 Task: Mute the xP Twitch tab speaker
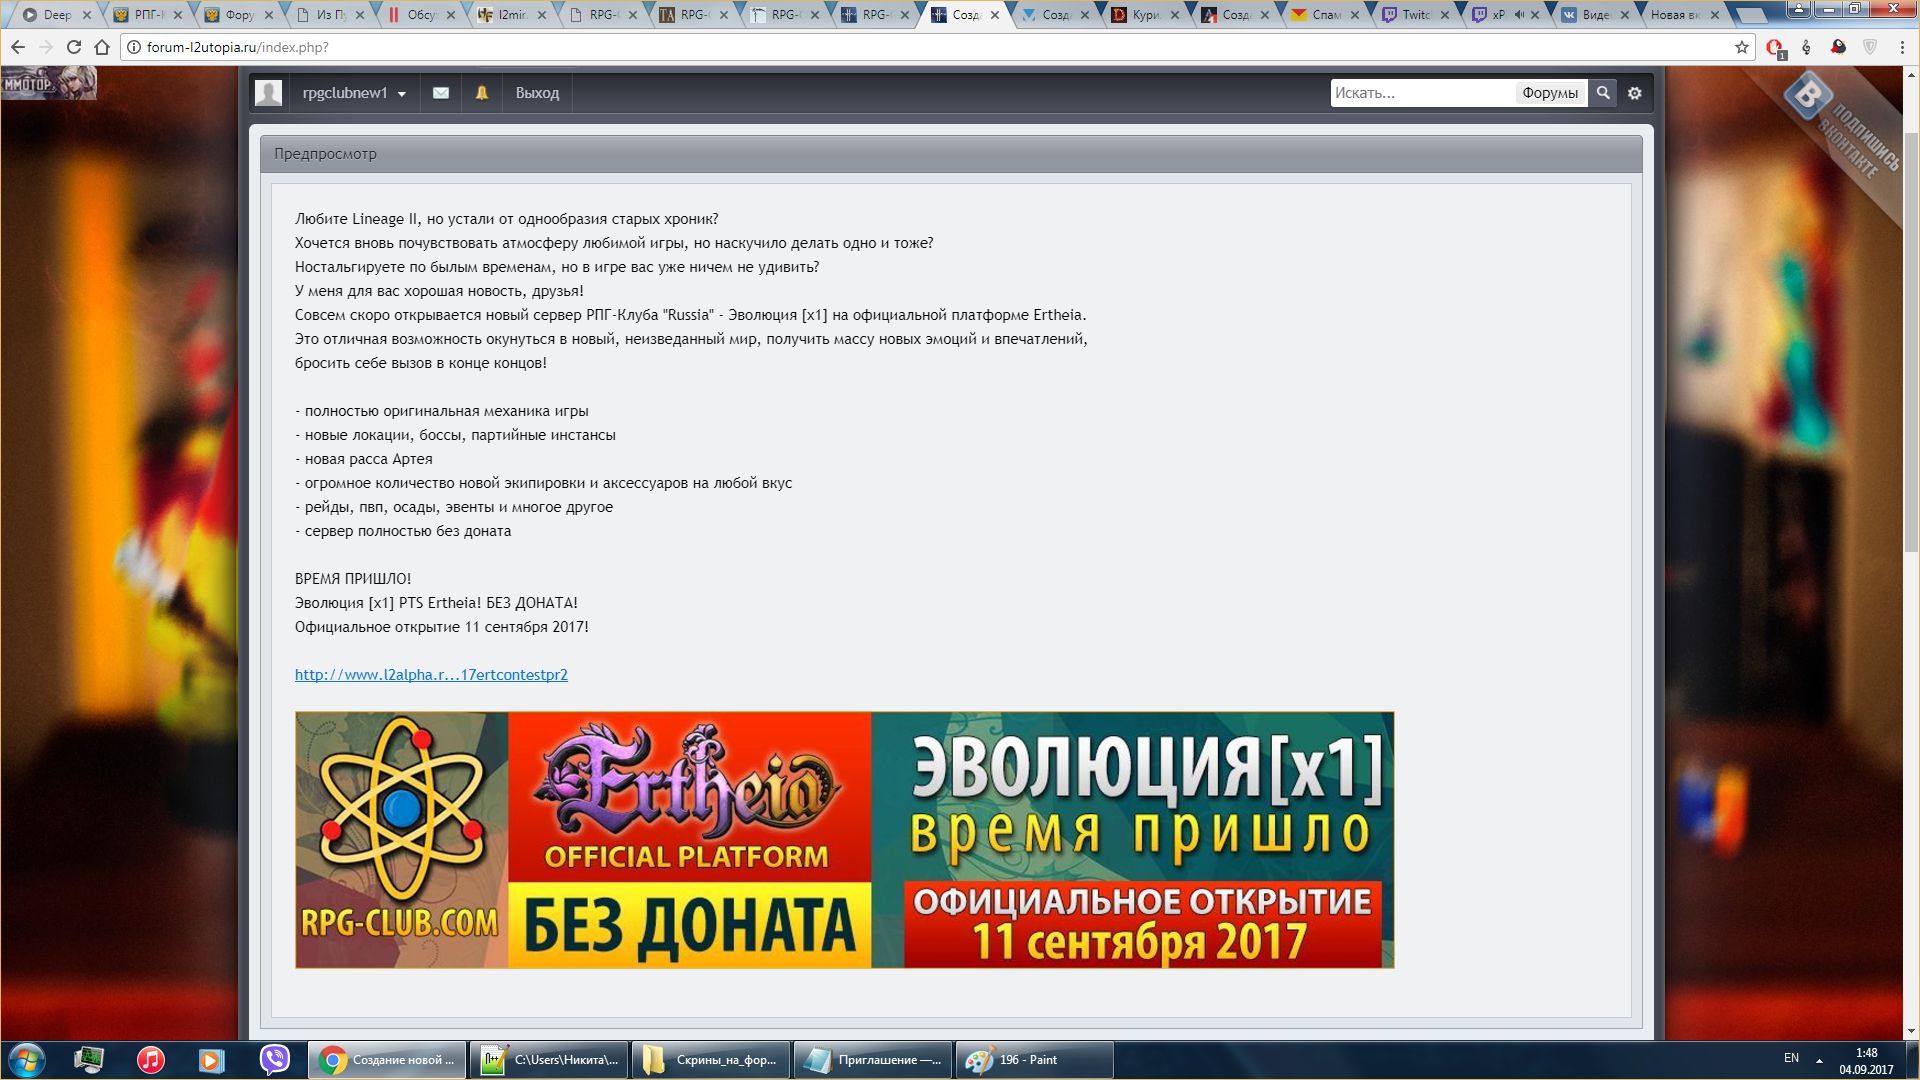coord(1519,15)
